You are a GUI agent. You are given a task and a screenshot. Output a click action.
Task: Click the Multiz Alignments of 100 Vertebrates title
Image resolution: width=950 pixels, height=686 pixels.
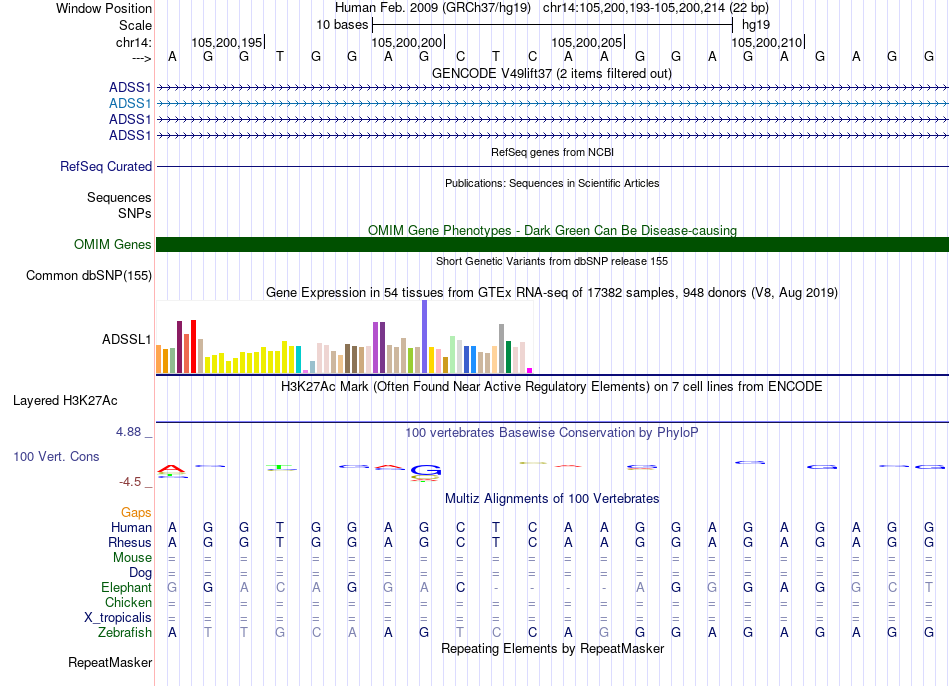click(551, 498)
